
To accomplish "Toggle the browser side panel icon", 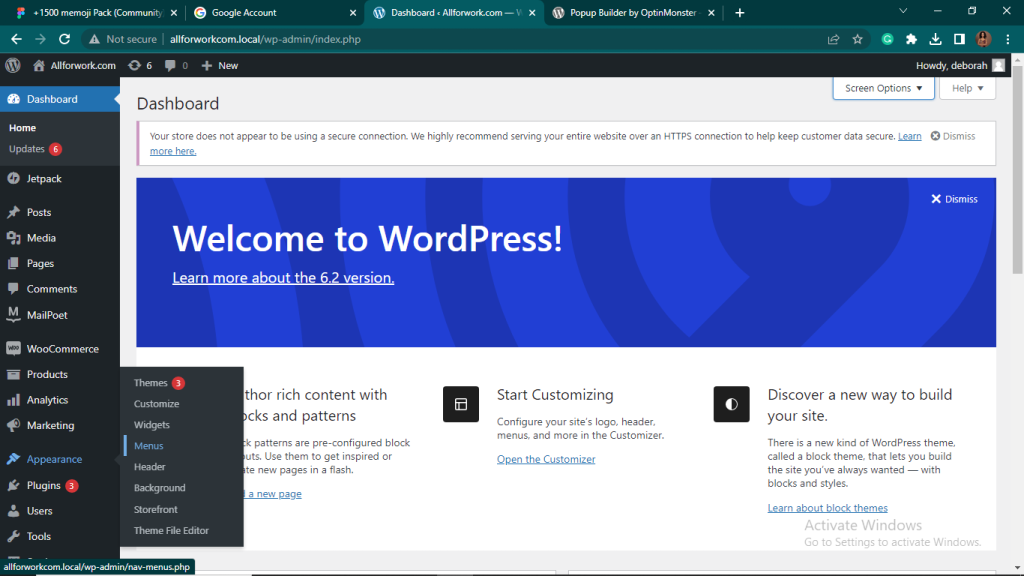I will (959, 39).
